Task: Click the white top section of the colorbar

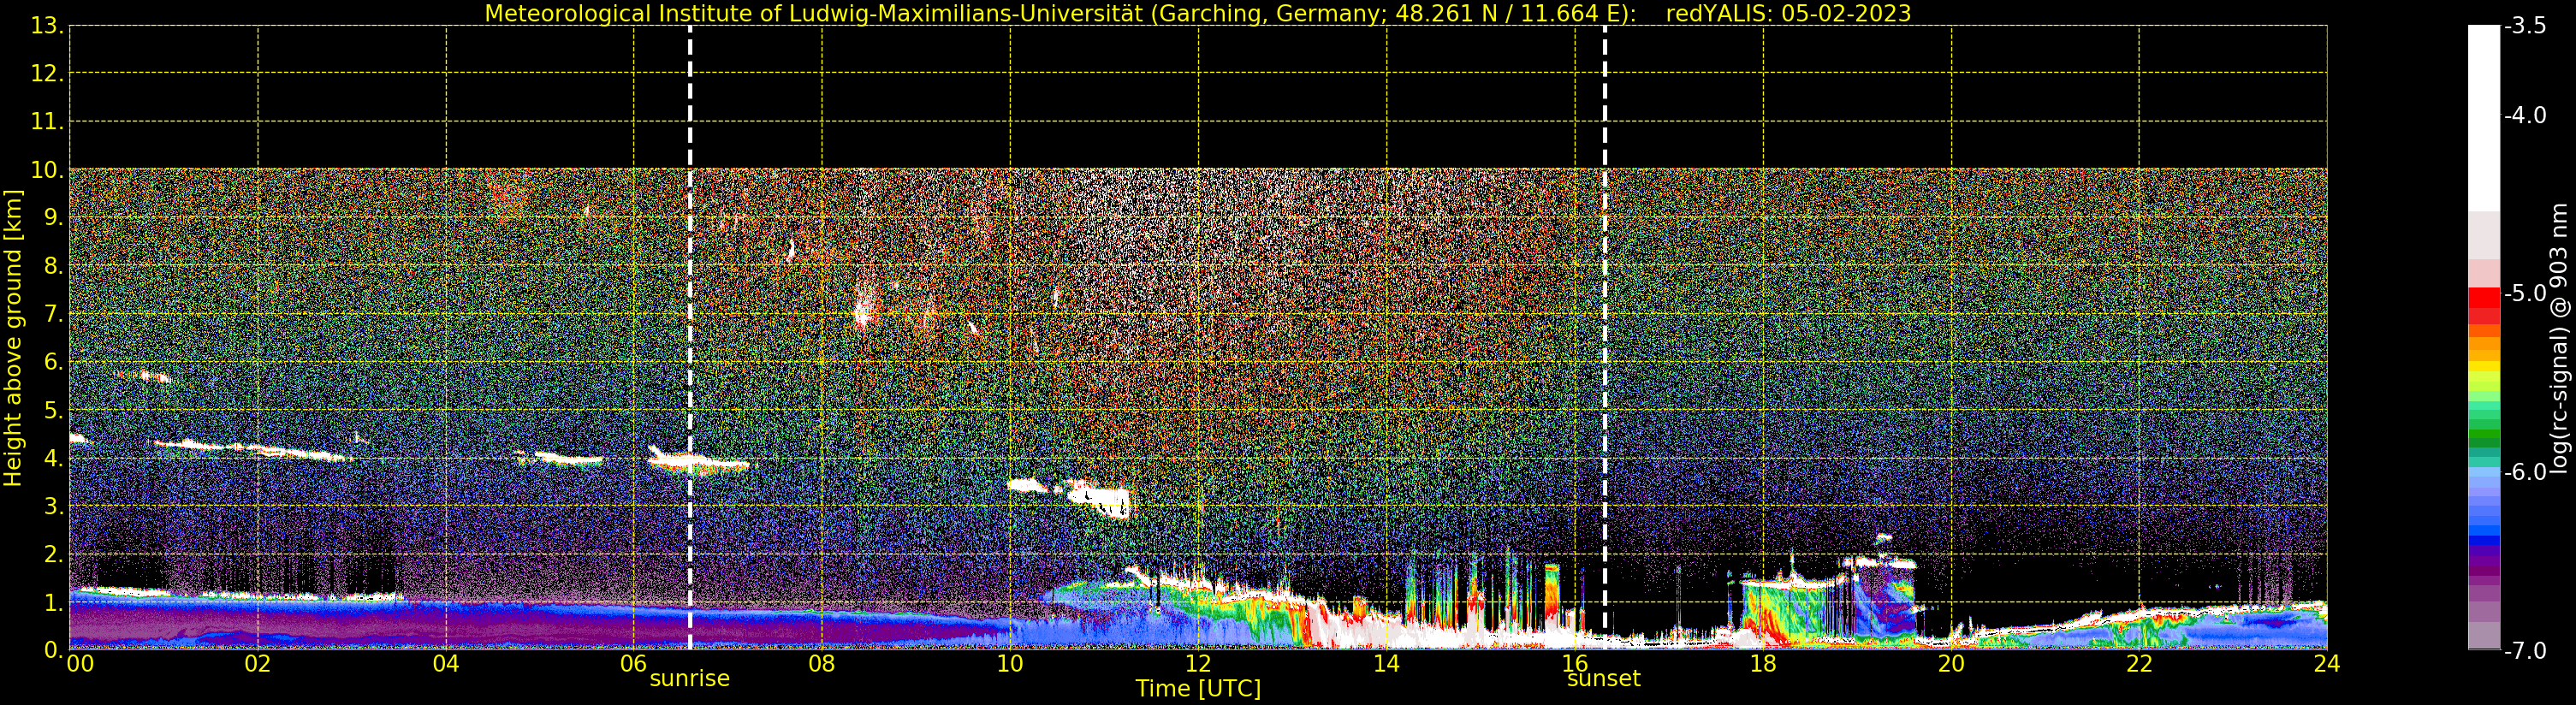Action: (2484, 118)
